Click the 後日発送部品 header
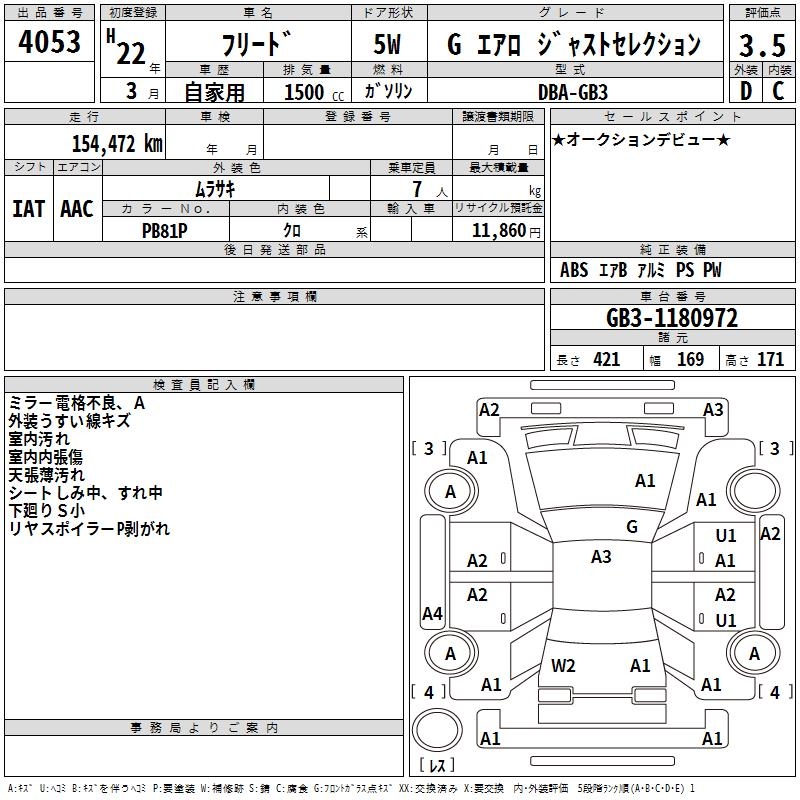This screenshot has height=800, width=800. (274, 250)
